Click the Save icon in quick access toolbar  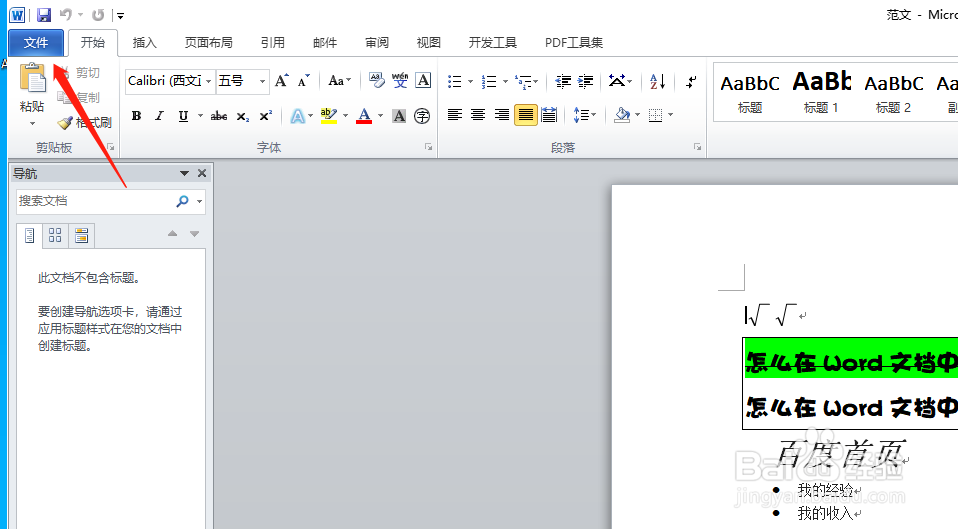tap(43, 15)
